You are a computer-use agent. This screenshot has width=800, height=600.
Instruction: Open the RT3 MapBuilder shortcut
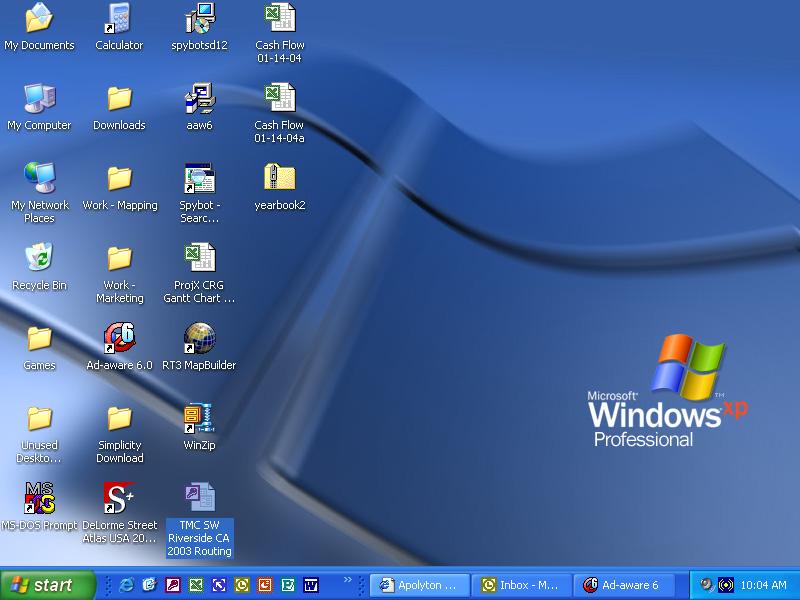[x=199, y=339]
